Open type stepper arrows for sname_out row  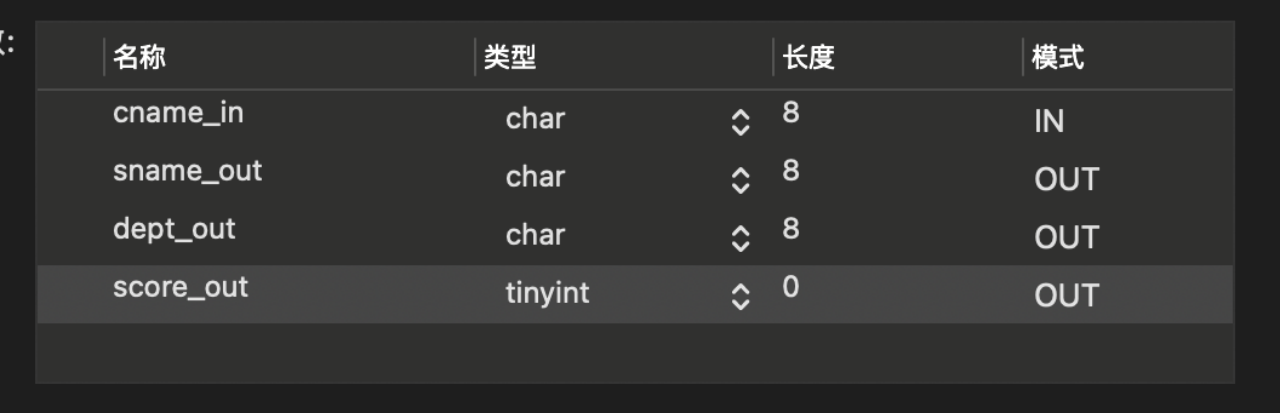pos(740,179)
